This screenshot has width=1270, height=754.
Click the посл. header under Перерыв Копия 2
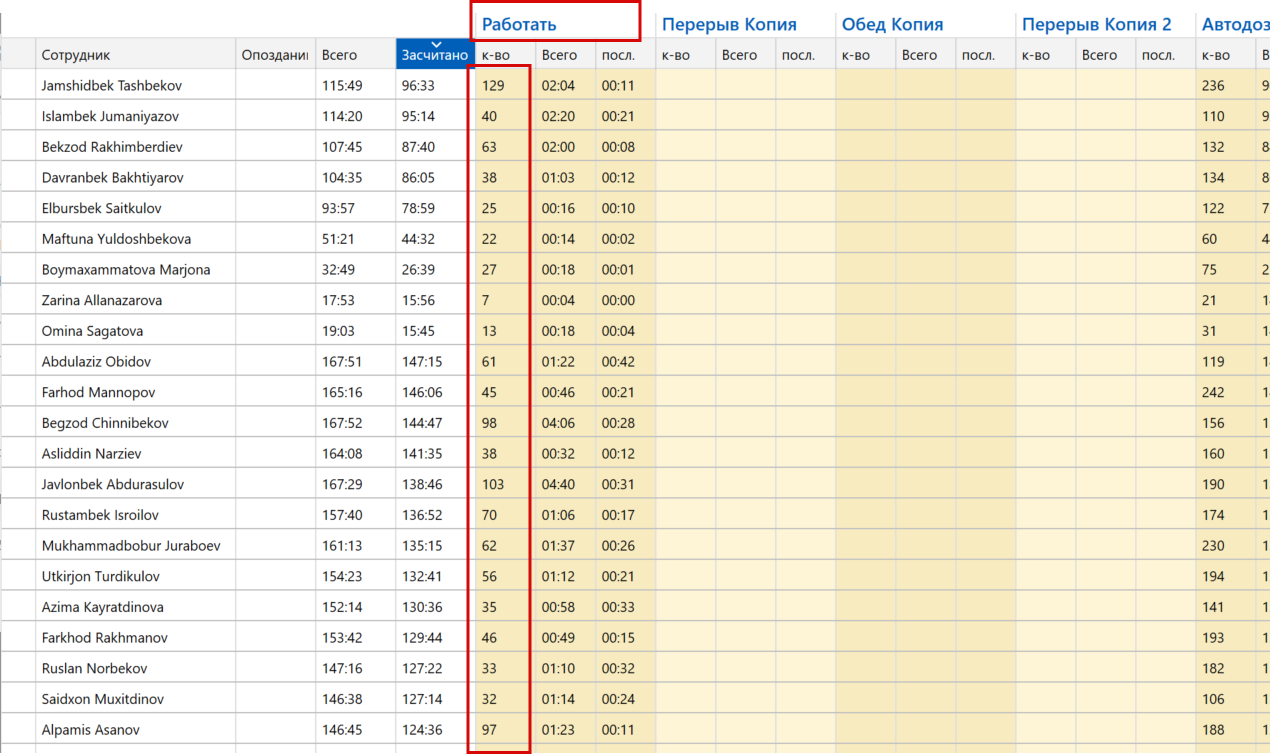tap(1166, 55)
